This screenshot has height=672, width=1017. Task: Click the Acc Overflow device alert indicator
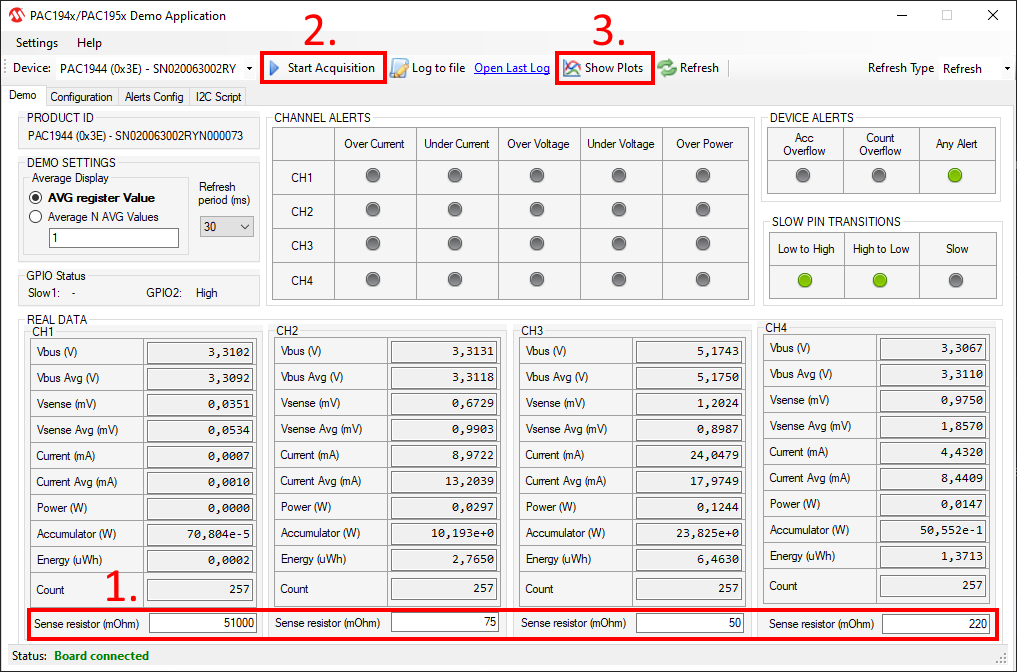point(804,175)
